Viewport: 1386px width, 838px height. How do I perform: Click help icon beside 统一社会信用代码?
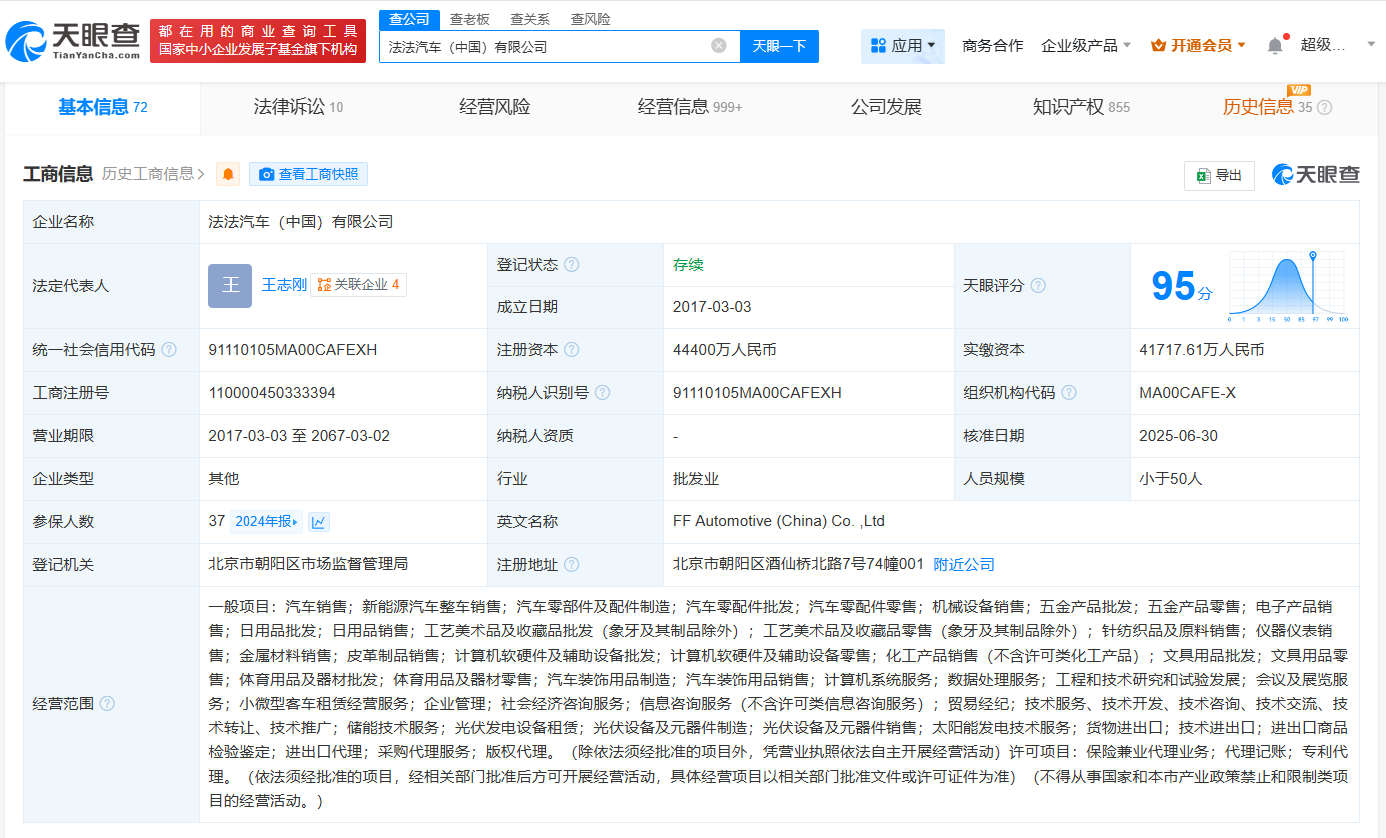(x=169, y=350)
